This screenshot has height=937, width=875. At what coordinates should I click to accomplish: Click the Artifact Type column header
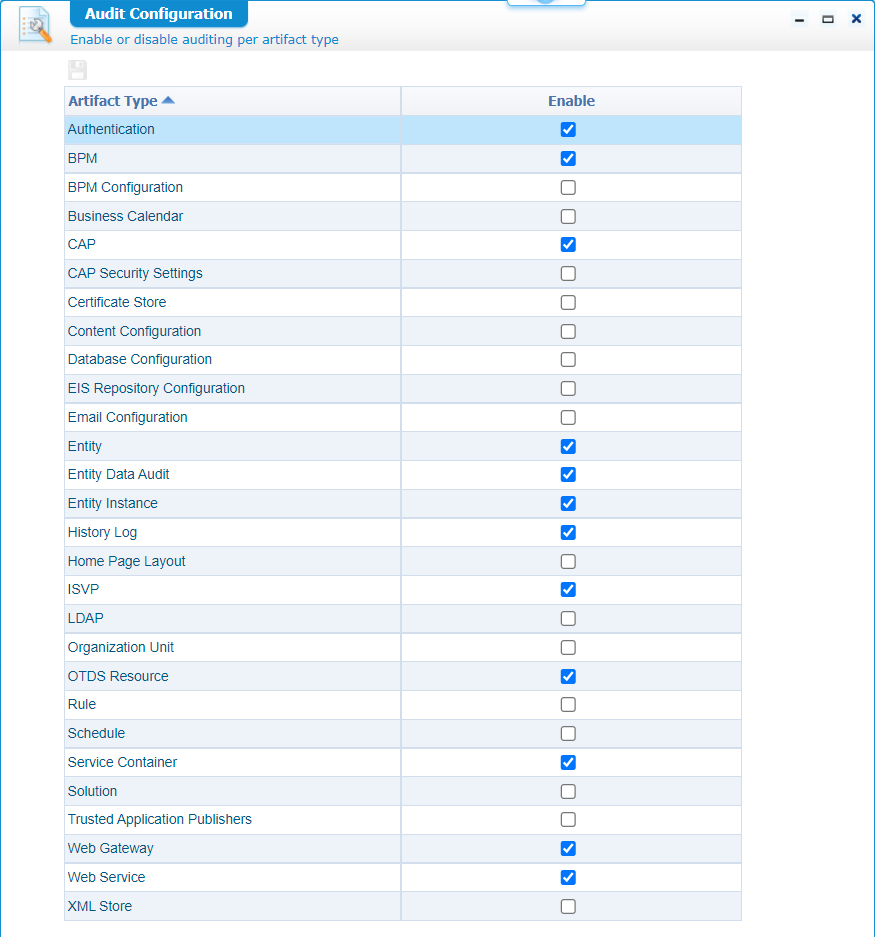click(232, 101)
